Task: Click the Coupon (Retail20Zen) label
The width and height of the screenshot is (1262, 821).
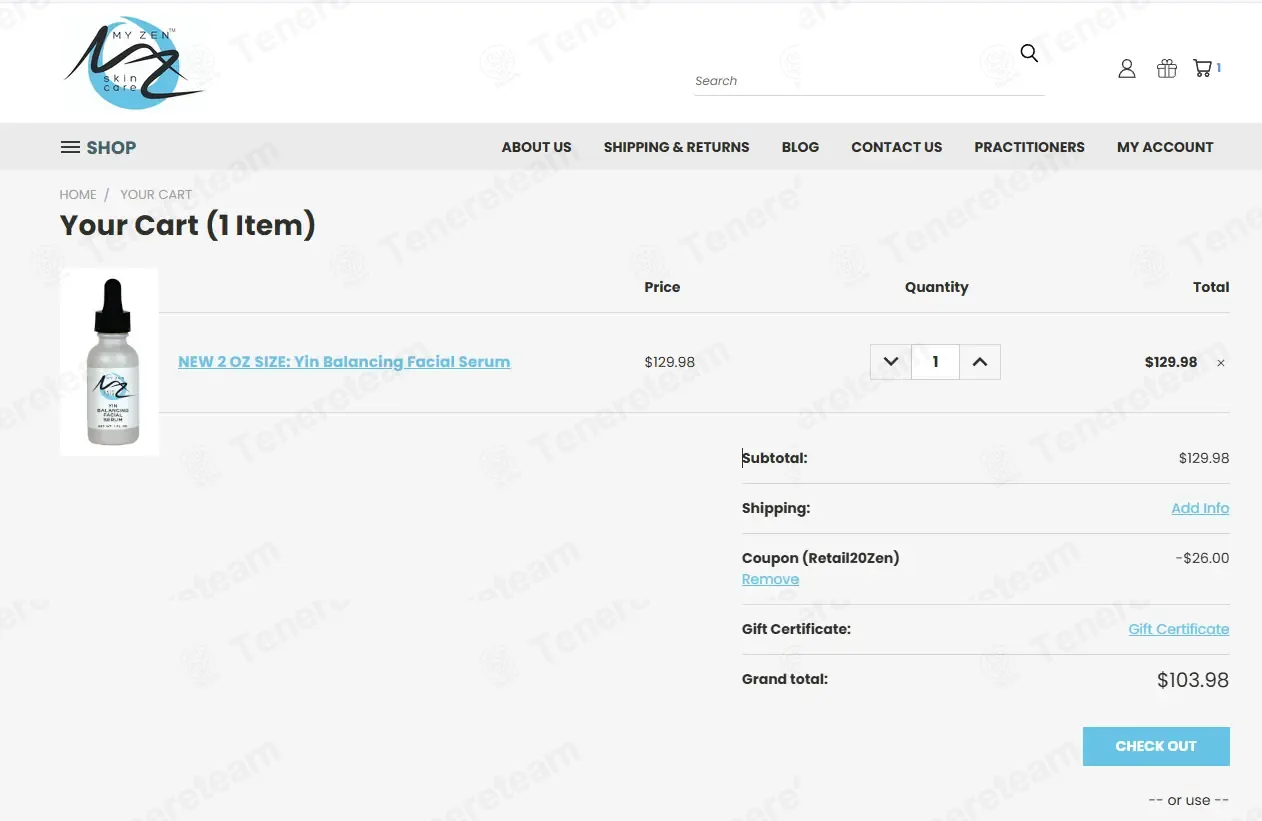Action: coord(821,558)
